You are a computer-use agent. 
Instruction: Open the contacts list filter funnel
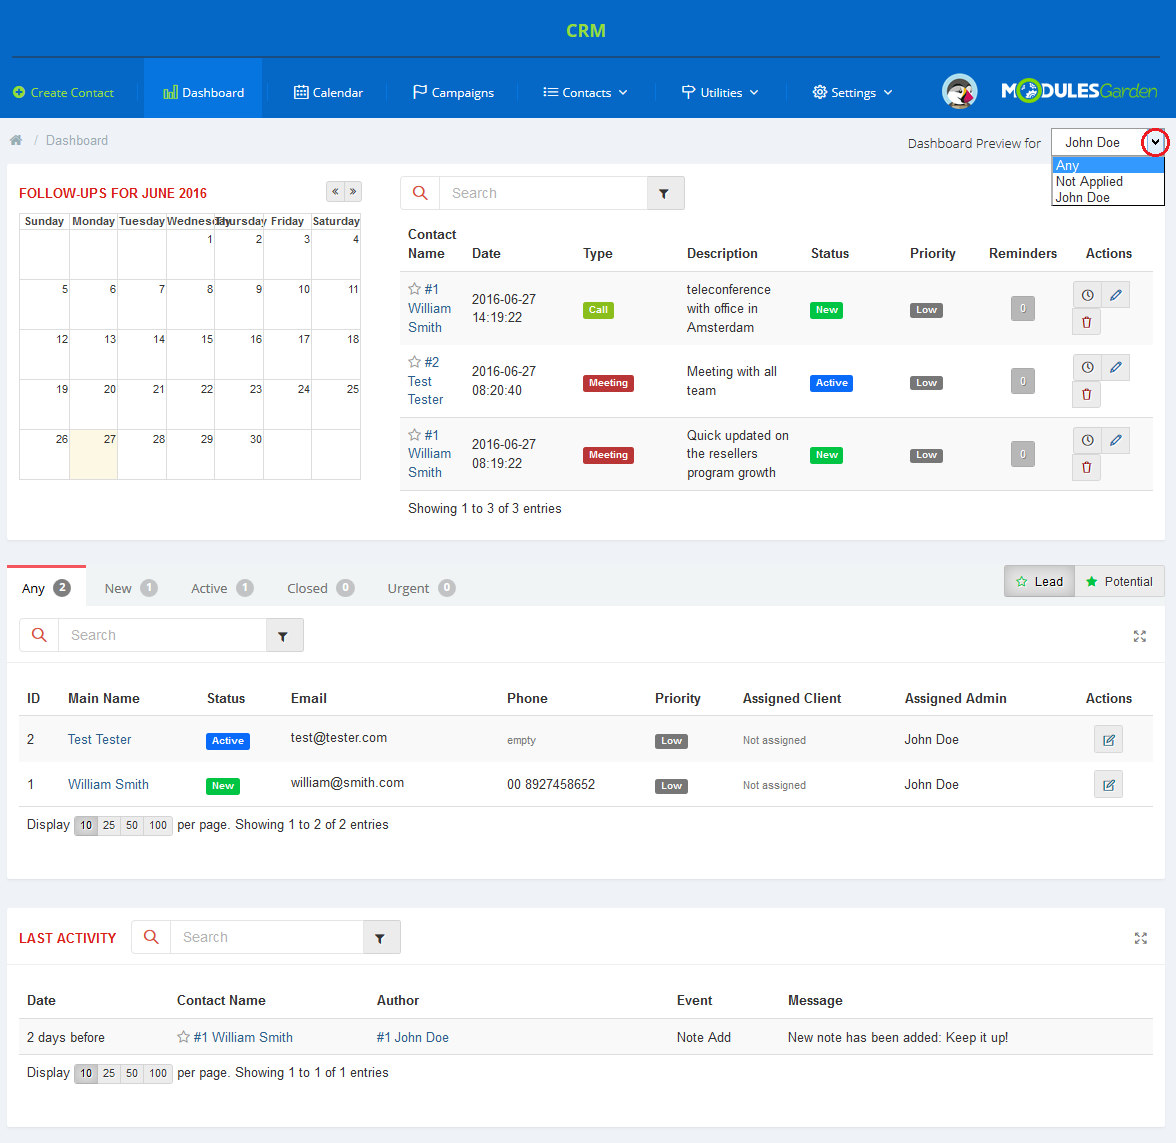click(x=284, y=635)
